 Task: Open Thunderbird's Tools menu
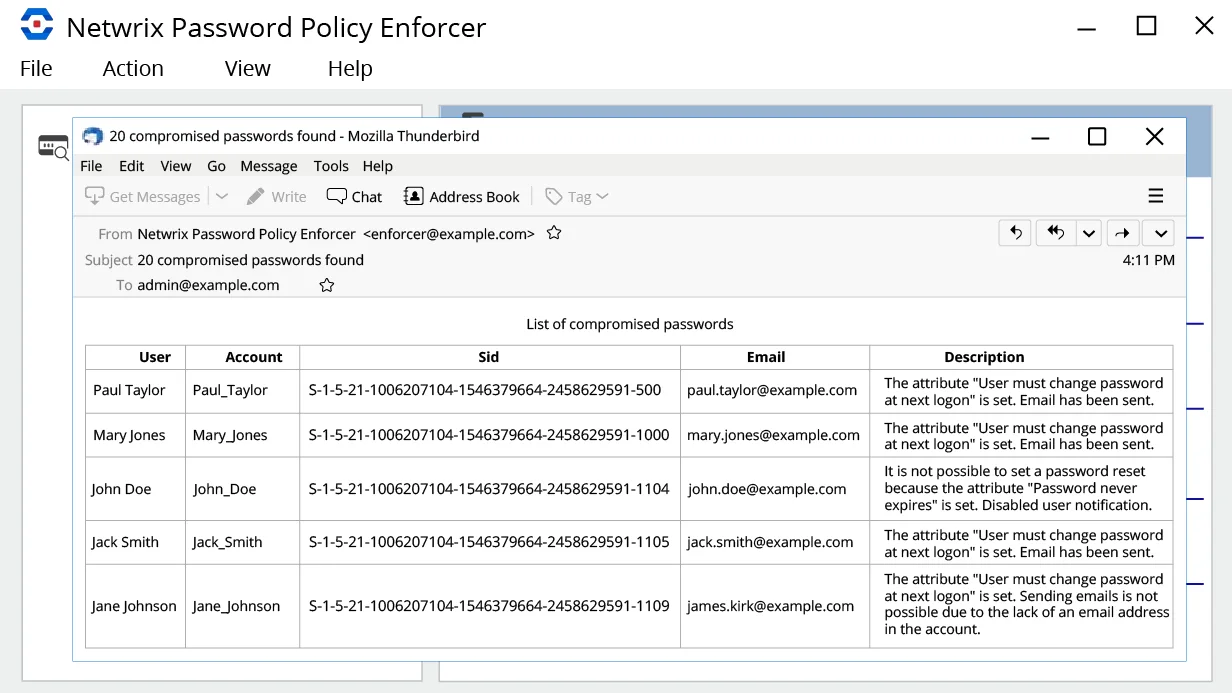click(331, 166)
